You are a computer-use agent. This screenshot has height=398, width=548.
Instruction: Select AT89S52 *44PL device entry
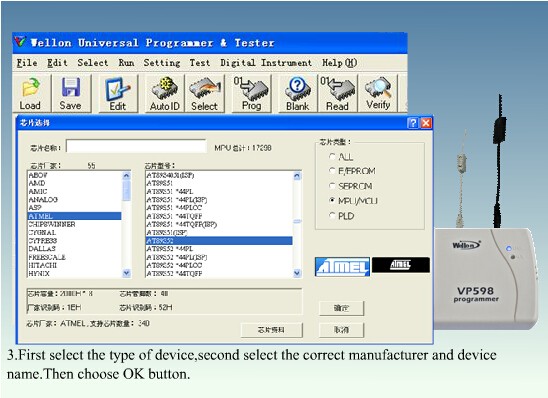click(x=219, y=249)
